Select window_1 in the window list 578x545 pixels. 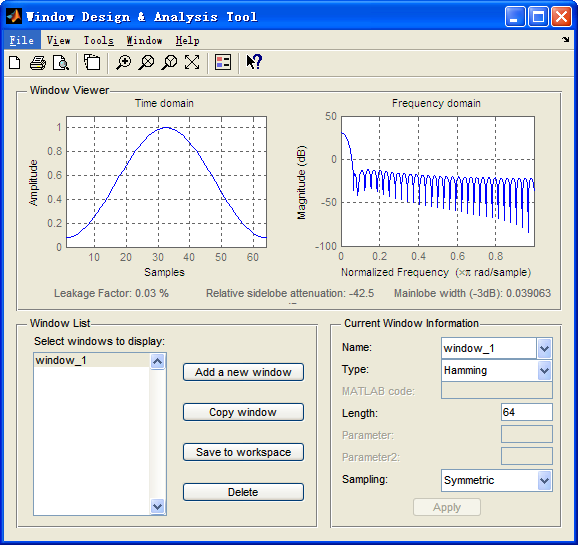coord(92,360)
